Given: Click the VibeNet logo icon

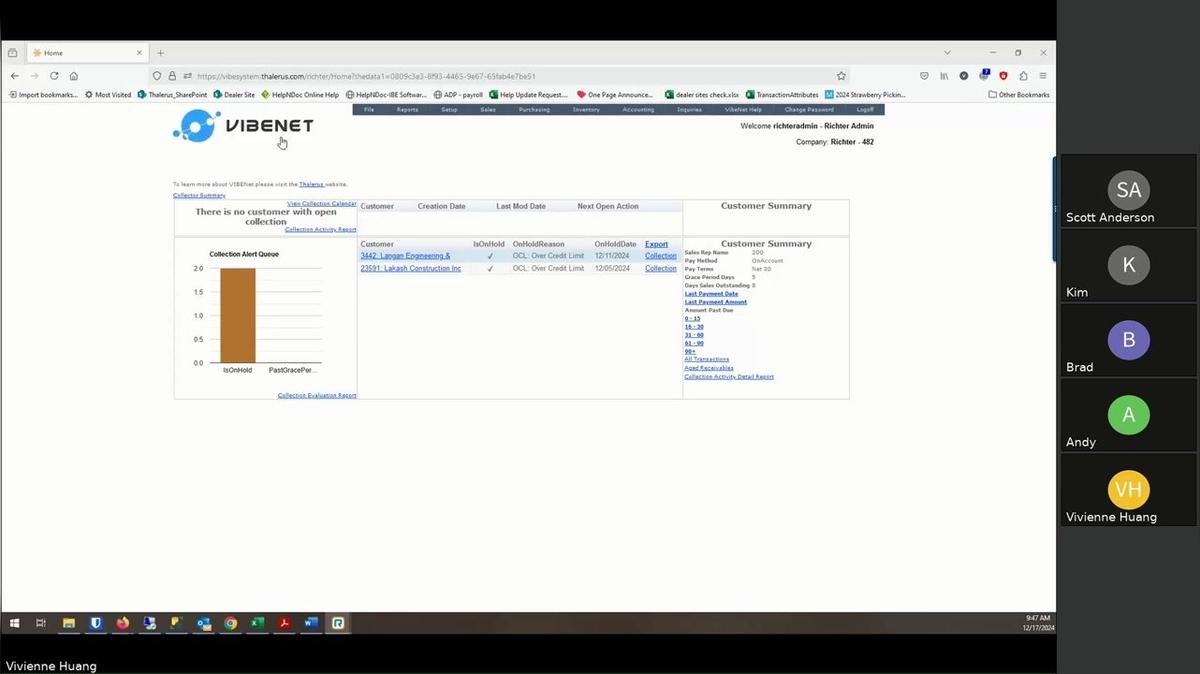Looking at the screenshot, I should (196, 125).
